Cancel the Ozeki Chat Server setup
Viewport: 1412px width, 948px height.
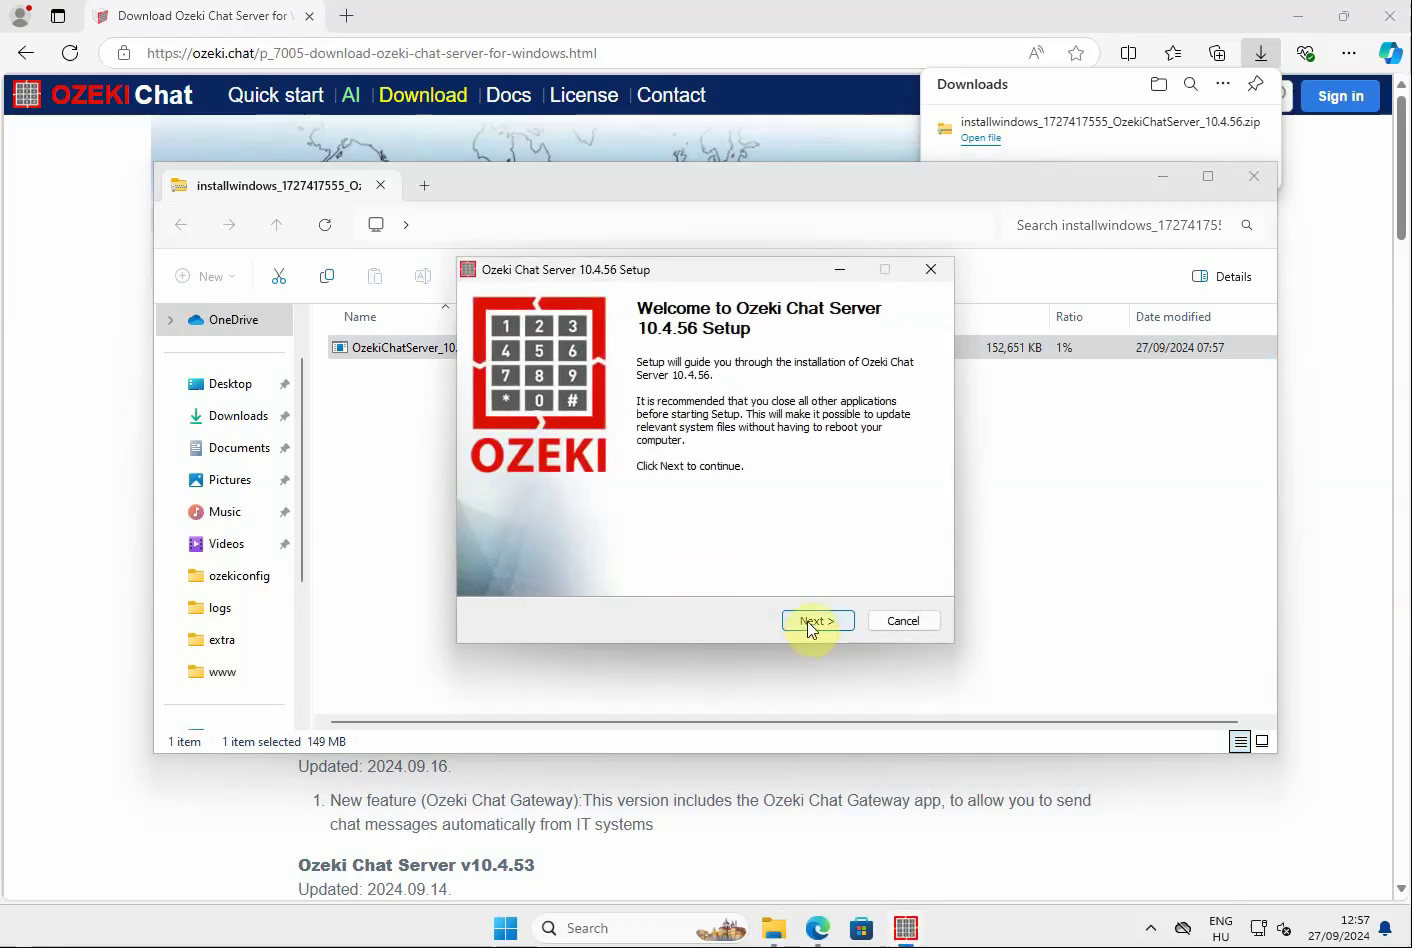[903, 621]
